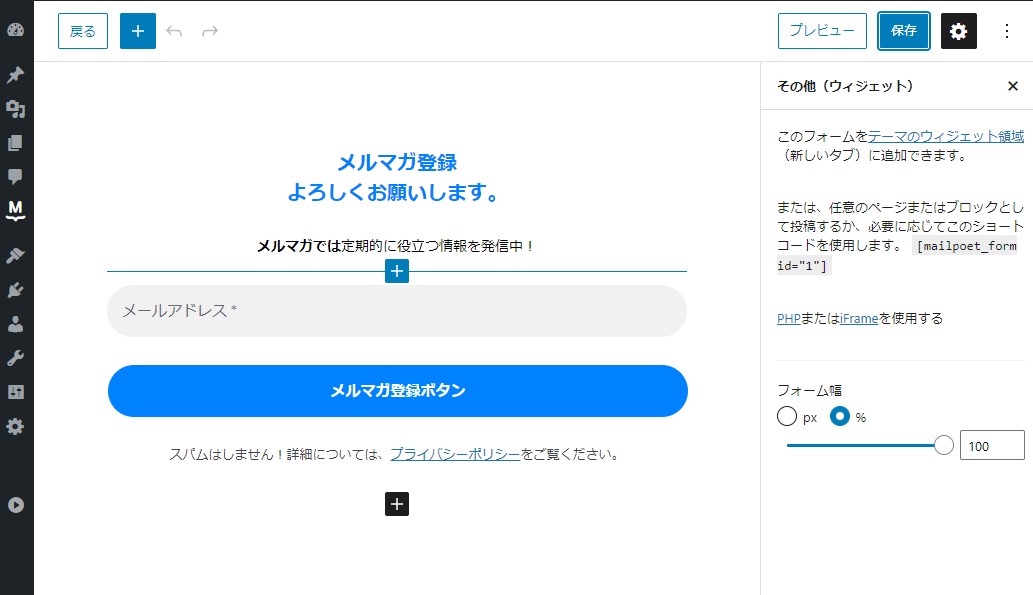1033x595 pixels.
Task: Click the MailPoet M icon
Action: [15, 210]
